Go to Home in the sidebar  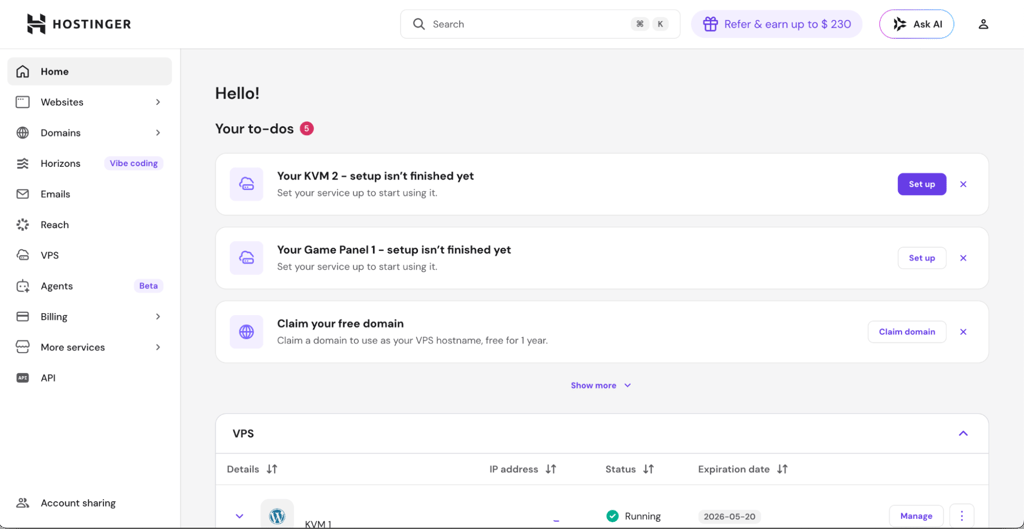[x=89, y=72]
